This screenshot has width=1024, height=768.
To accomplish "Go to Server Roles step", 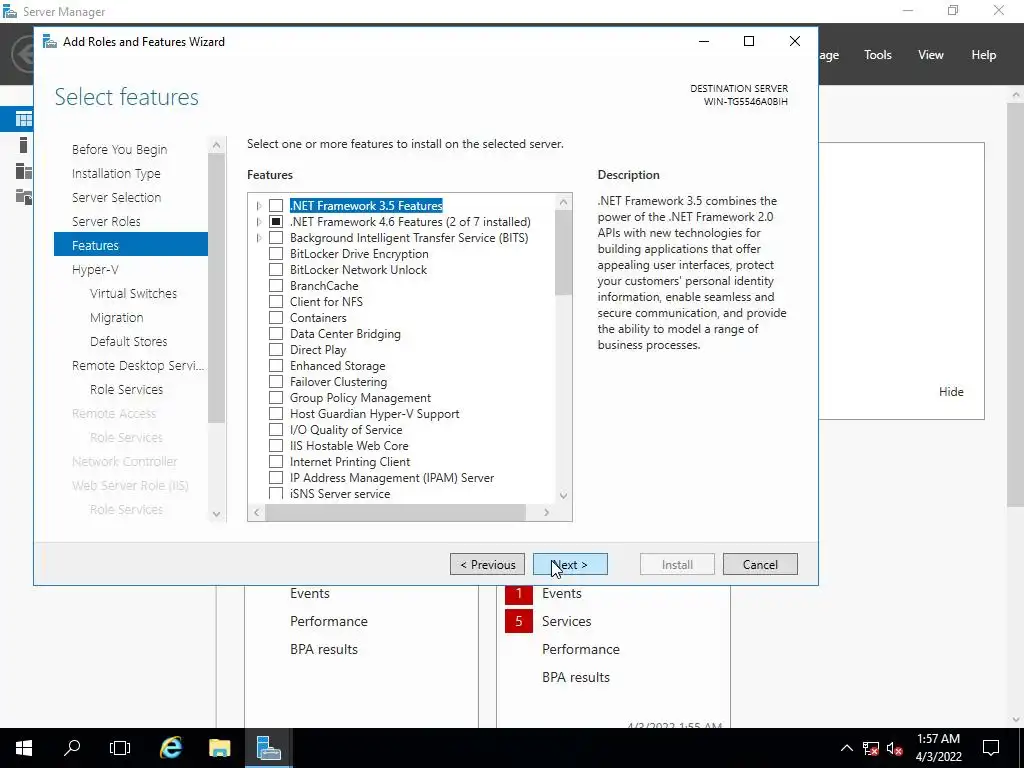I will click(106, 221).
